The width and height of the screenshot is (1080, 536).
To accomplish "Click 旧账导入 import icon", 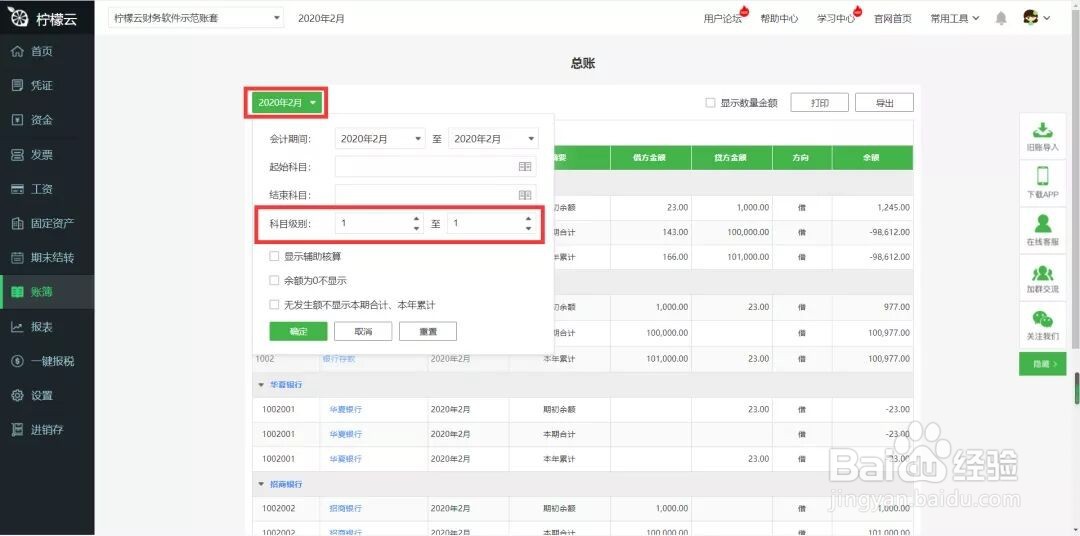I will coord(1042,135).
